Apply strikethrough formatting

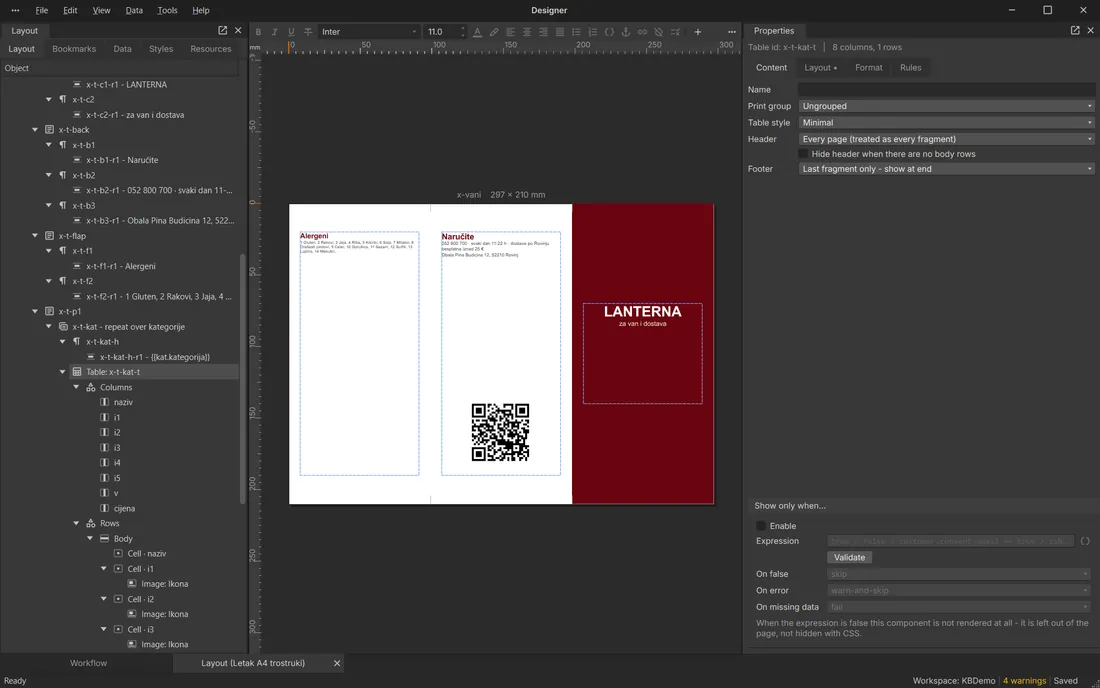[x=308, y=32]
